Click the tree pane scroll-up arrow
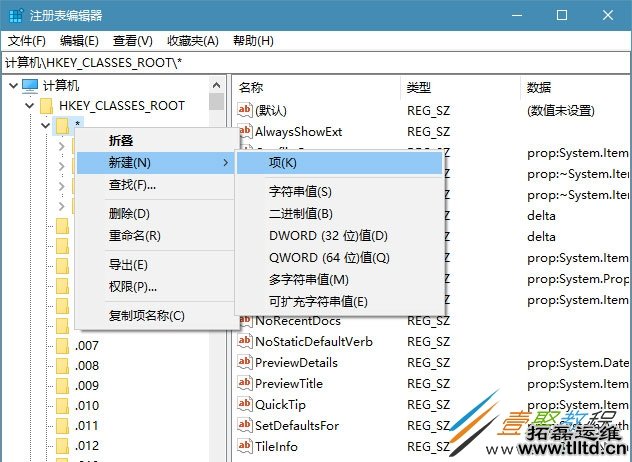Viewport: 632px width, 462px height. point(216,85)
